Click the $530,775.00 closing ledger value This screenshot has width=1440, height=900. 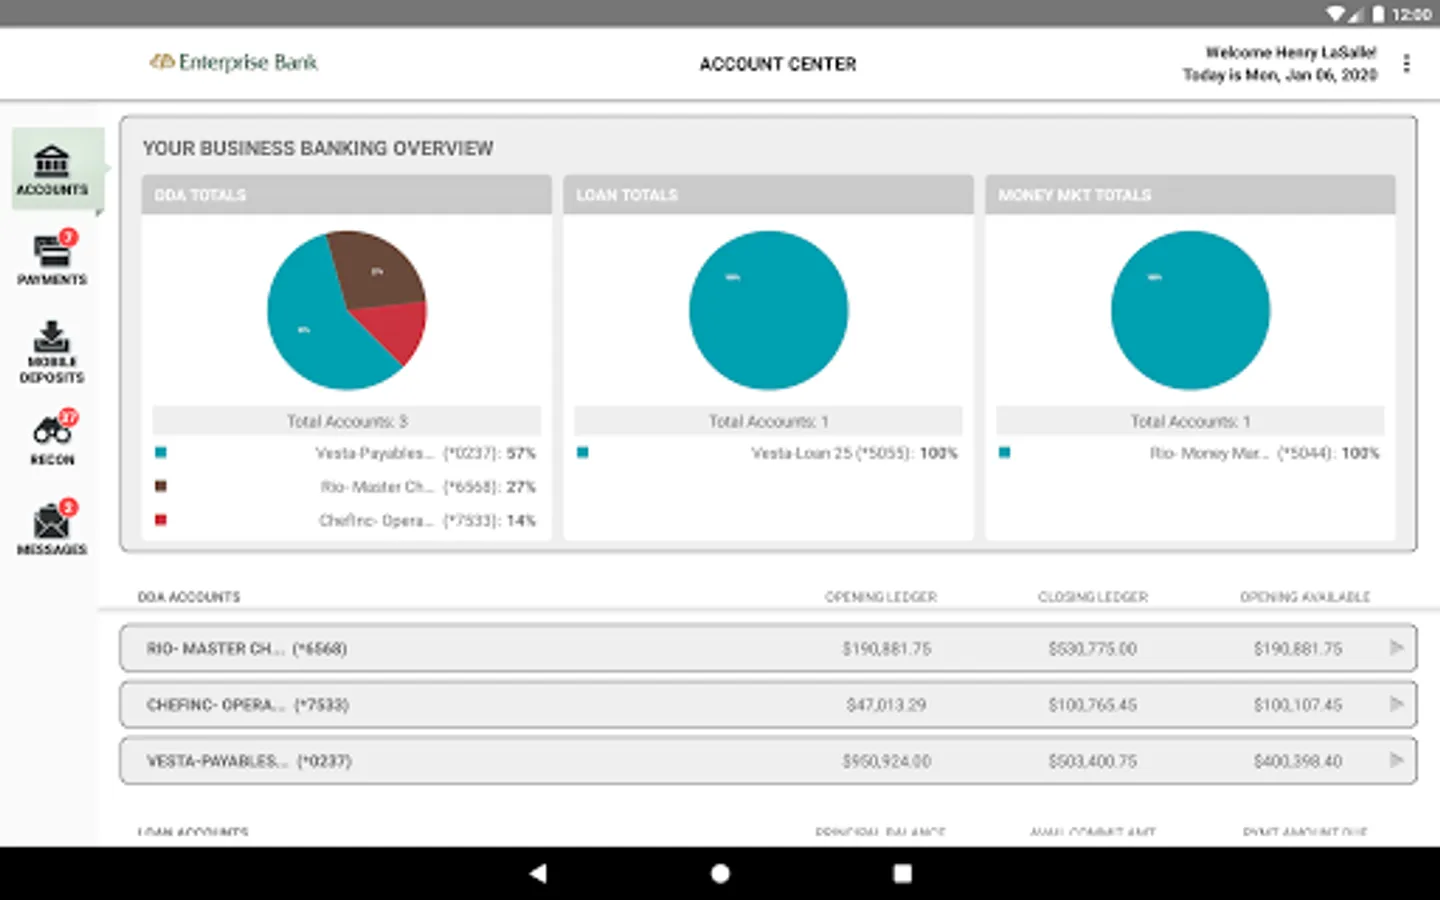tap(1093, 649)
